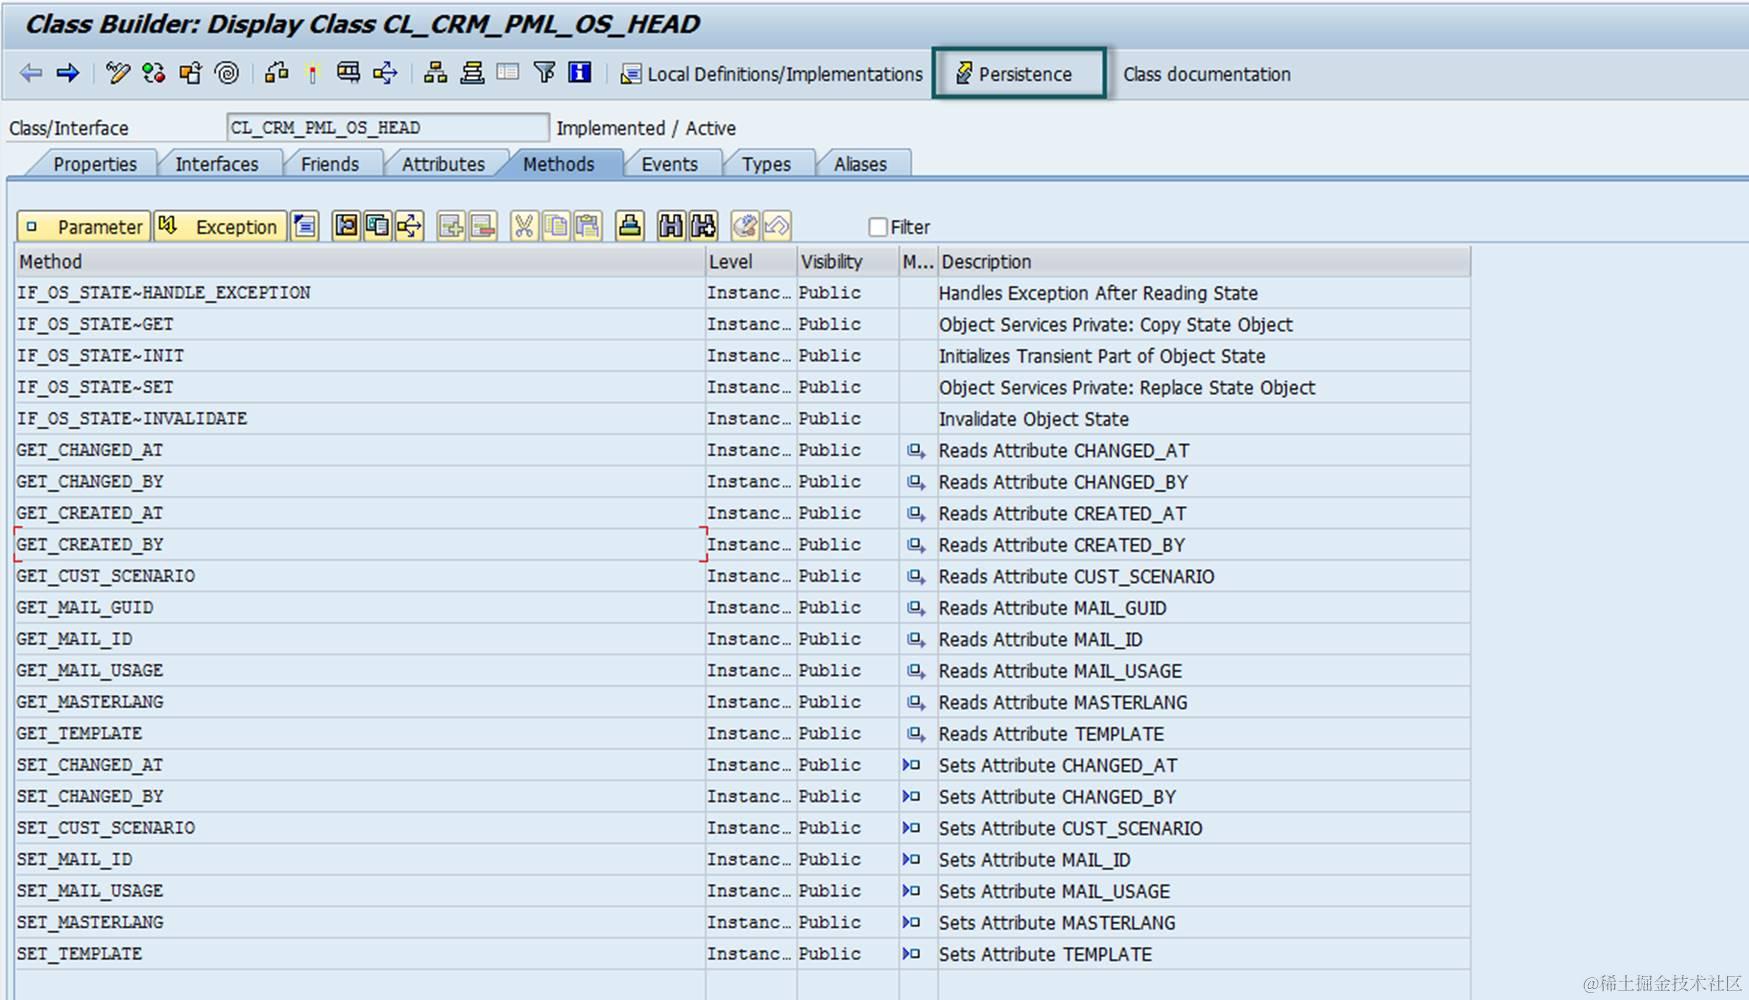
Task: Click the delete row icon
Action: coord(483,227)
